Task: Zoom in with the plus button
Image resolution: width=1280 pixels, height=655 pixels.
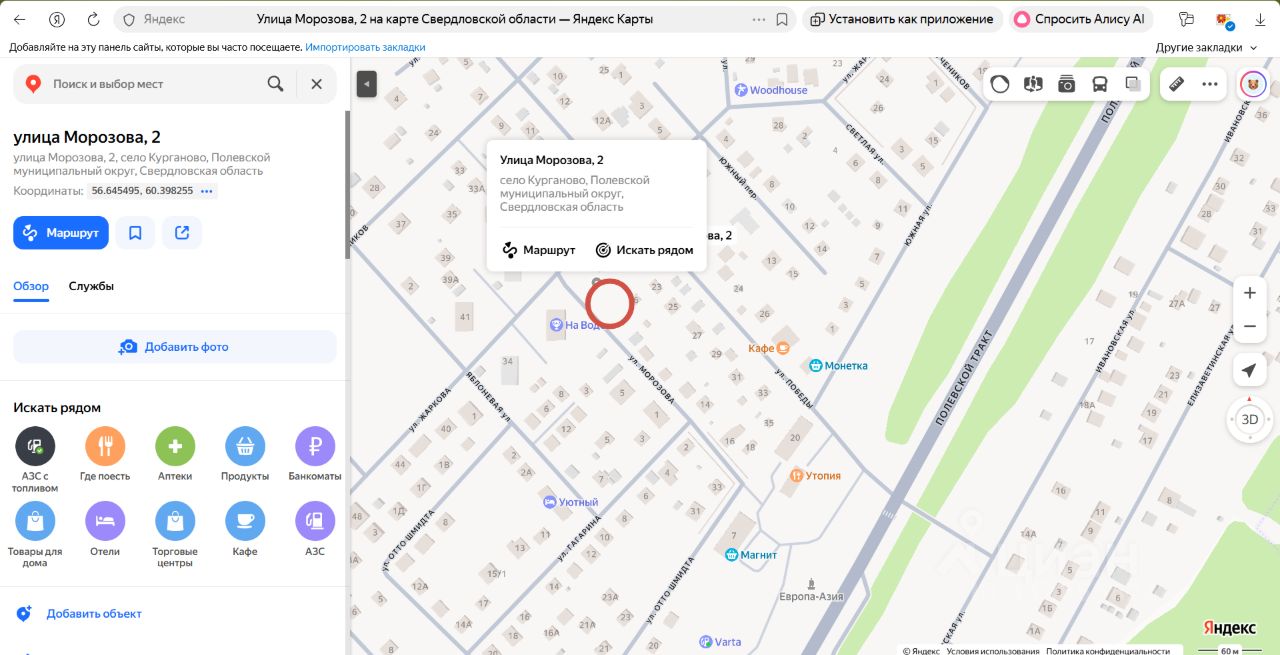Action: point(1249,293)
